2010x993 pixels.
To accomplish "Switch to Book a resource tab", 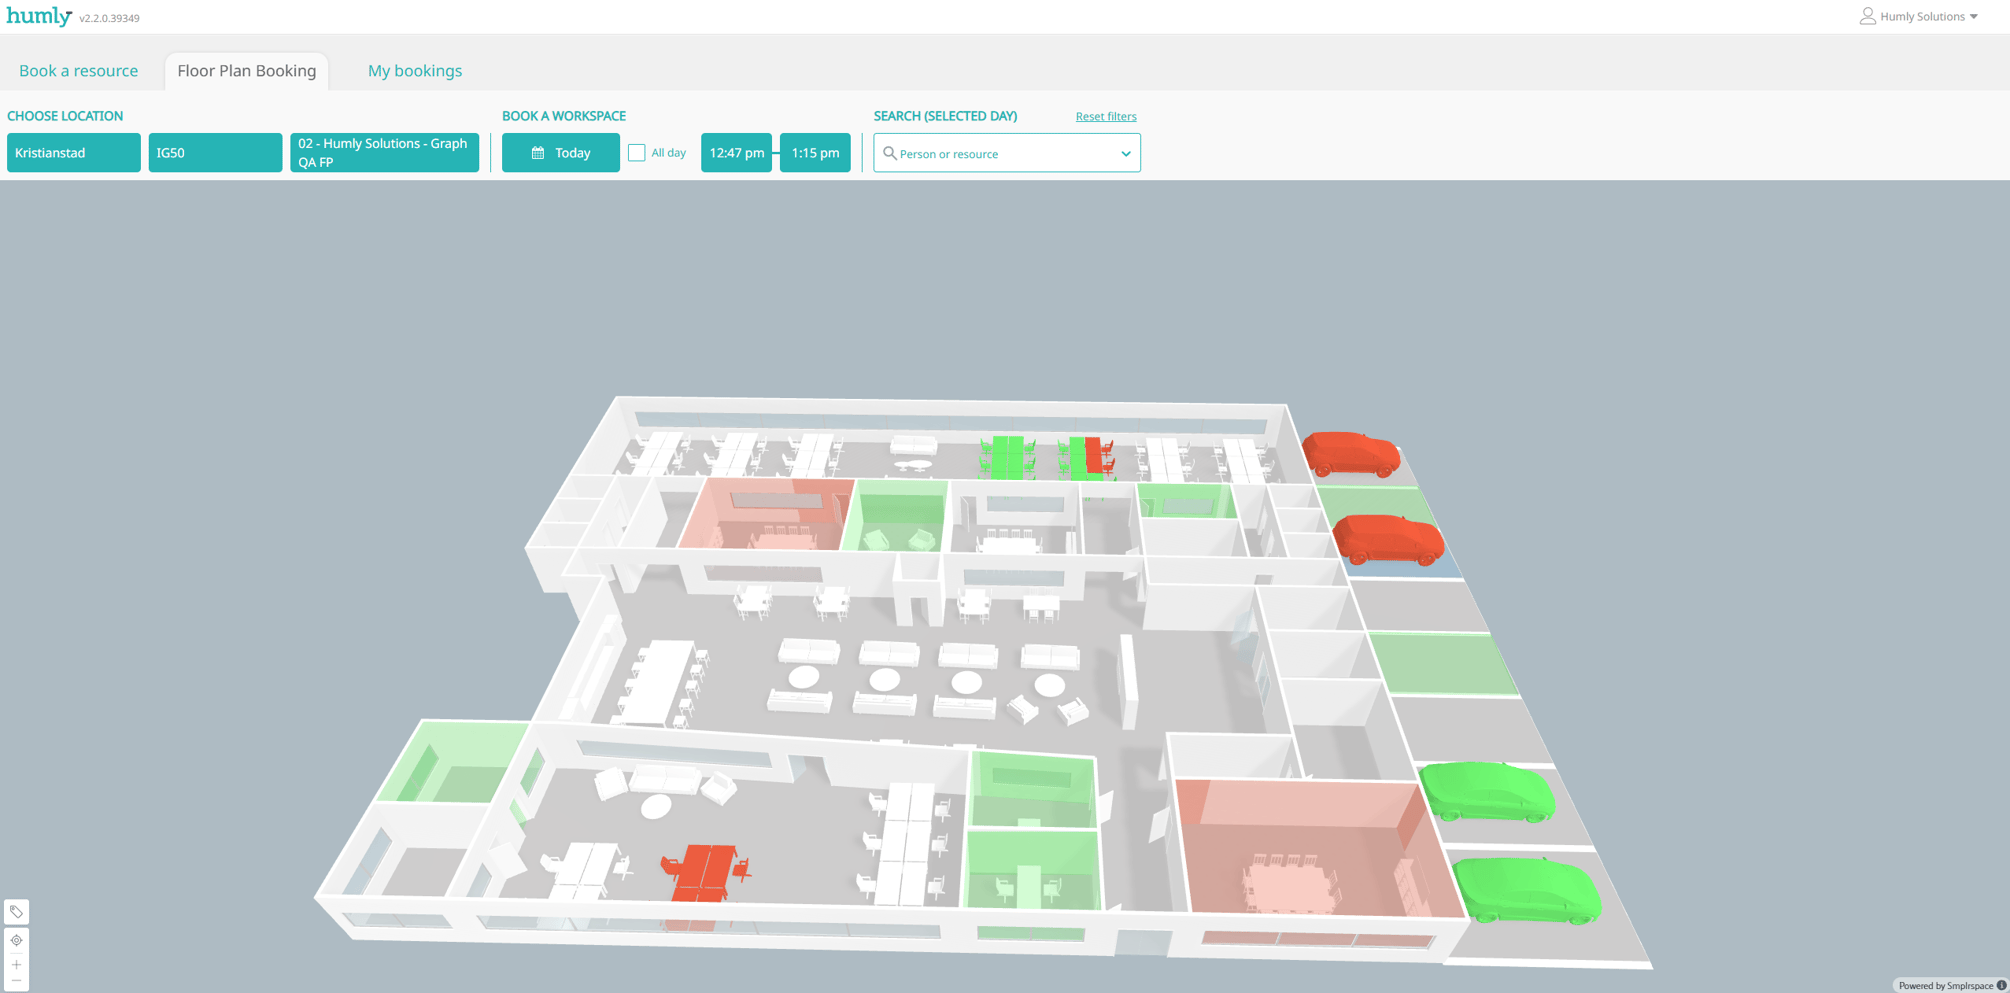I will click(x=79, y=71).
